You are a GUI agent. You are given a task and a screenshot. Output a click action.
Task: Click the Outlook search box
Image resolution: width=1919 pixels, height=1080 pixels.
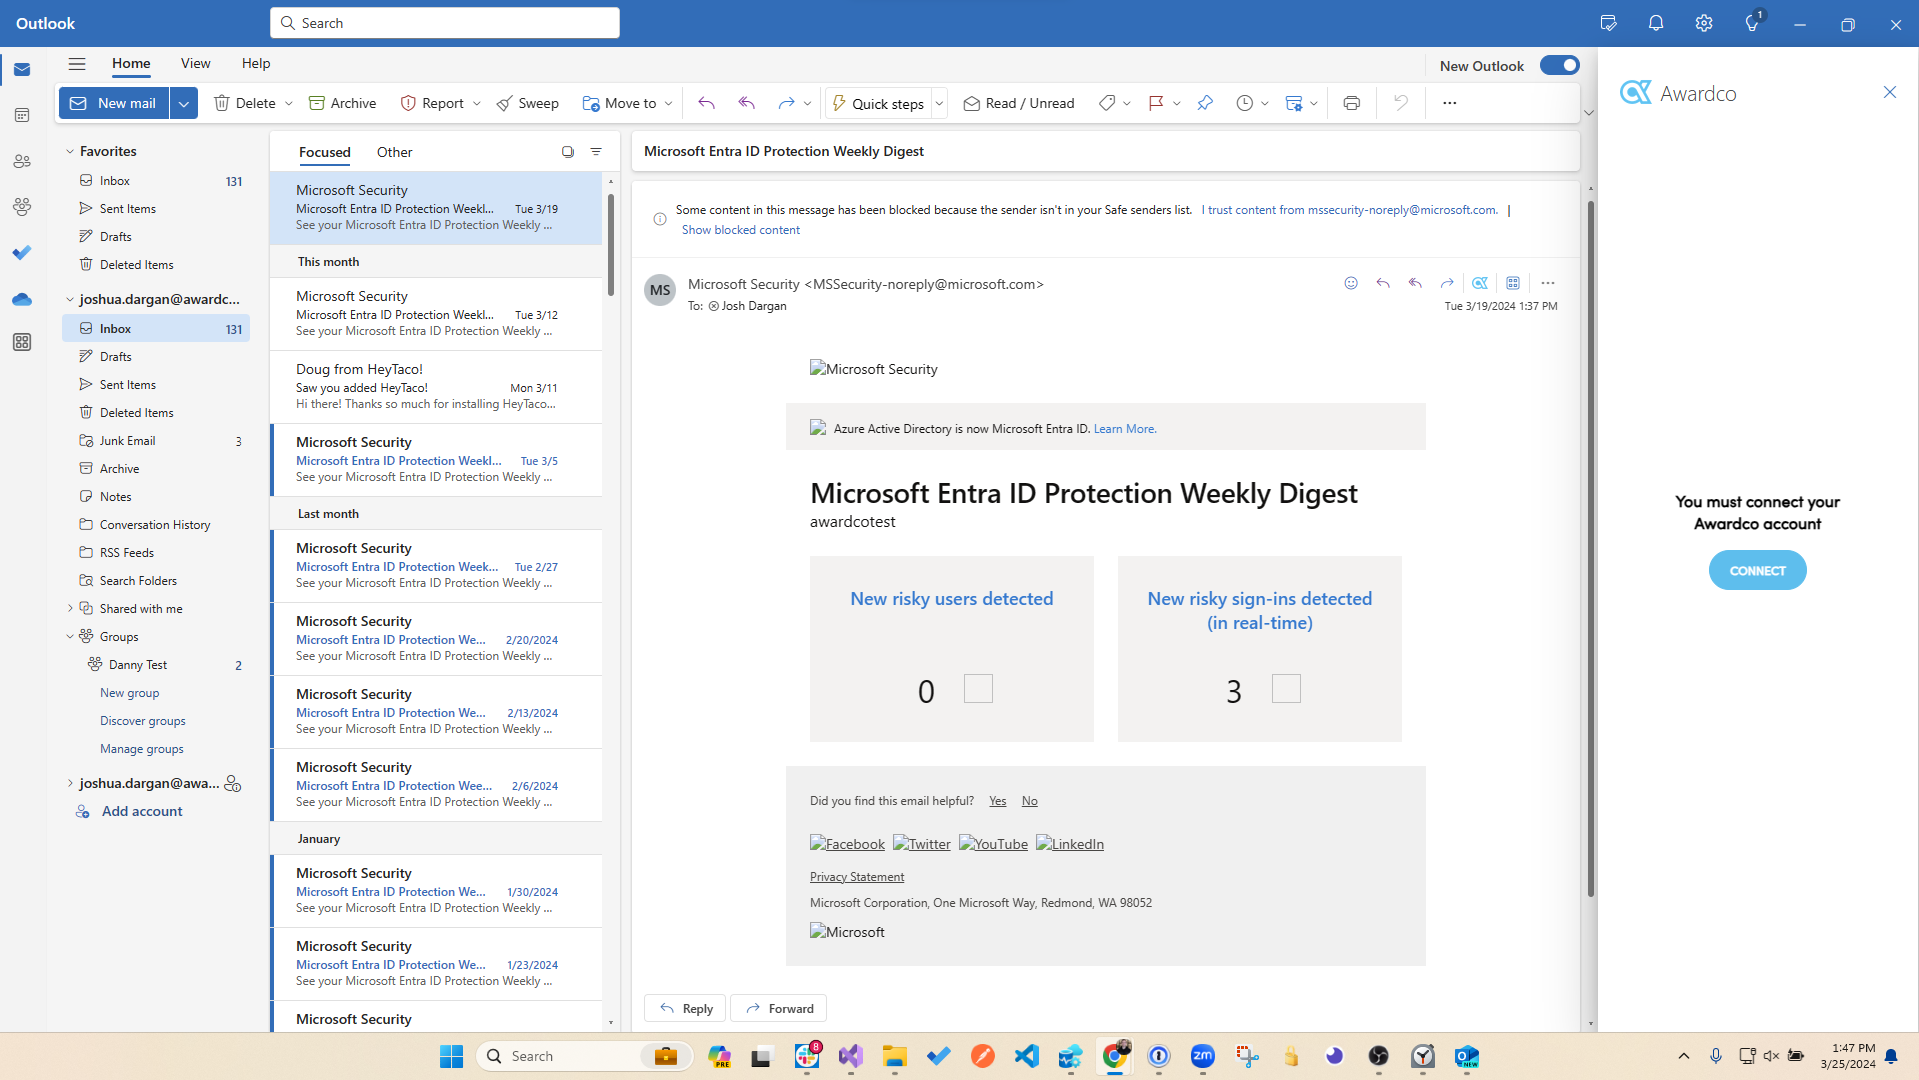(x=445, y=23)
